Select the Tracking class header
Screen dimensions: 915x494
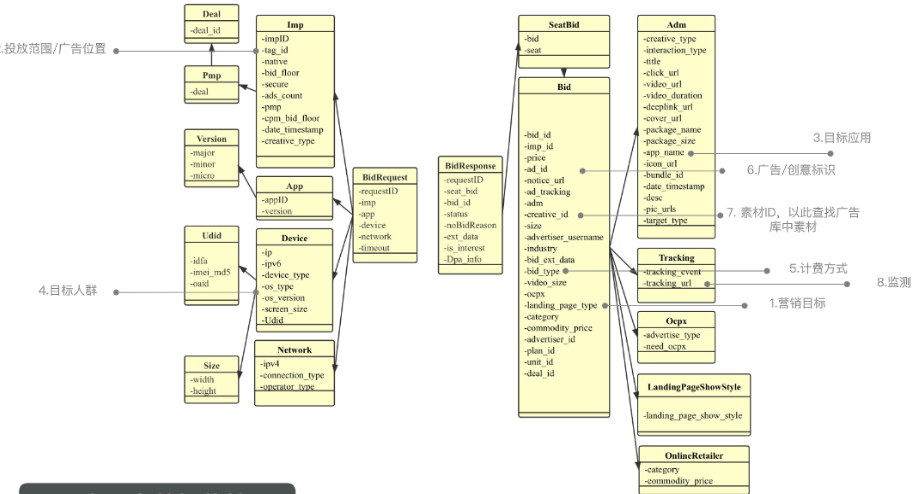click(x=676, y=258)
